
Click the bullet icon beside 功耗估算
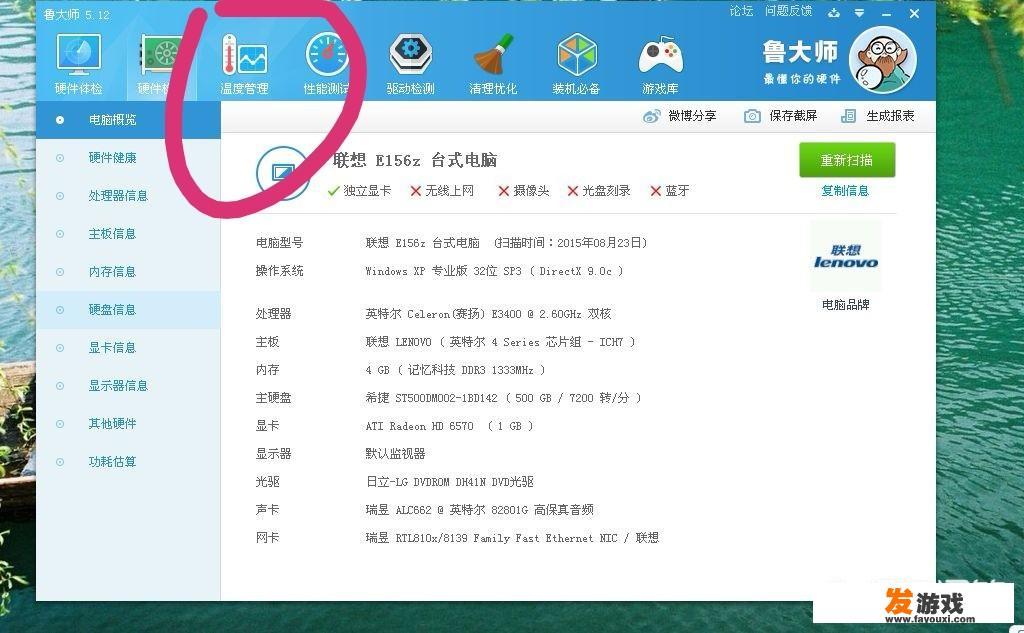(60, 462)
